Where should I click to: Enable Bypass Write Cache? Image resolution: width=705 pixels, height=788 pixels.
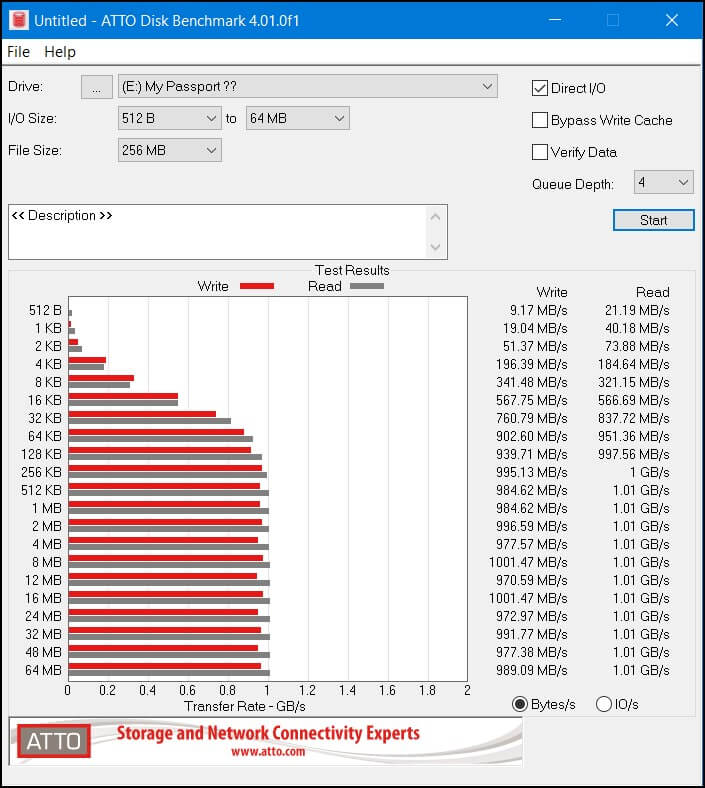[540, 120]
